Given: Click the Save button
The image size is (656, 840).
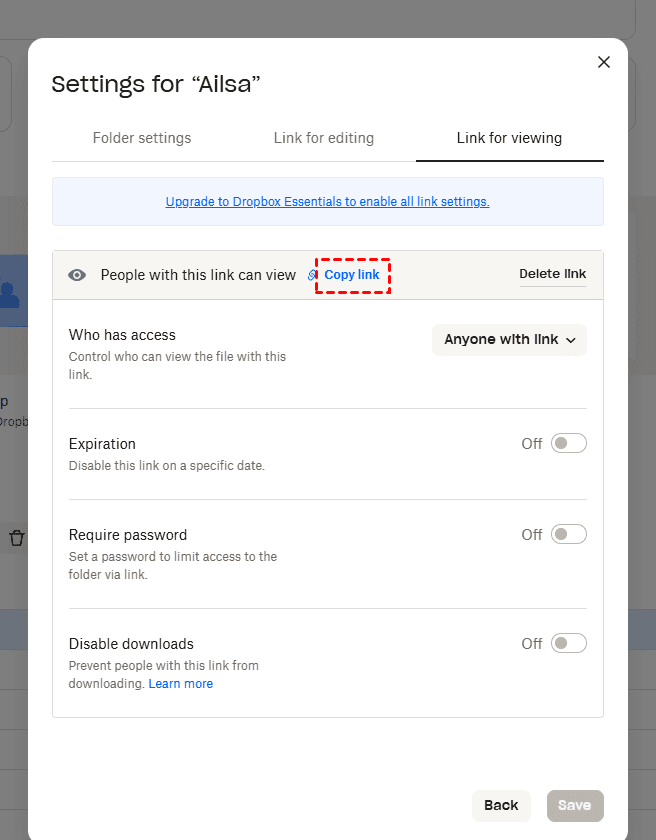Looking at the screenshot, I should (x=575, y=805).
